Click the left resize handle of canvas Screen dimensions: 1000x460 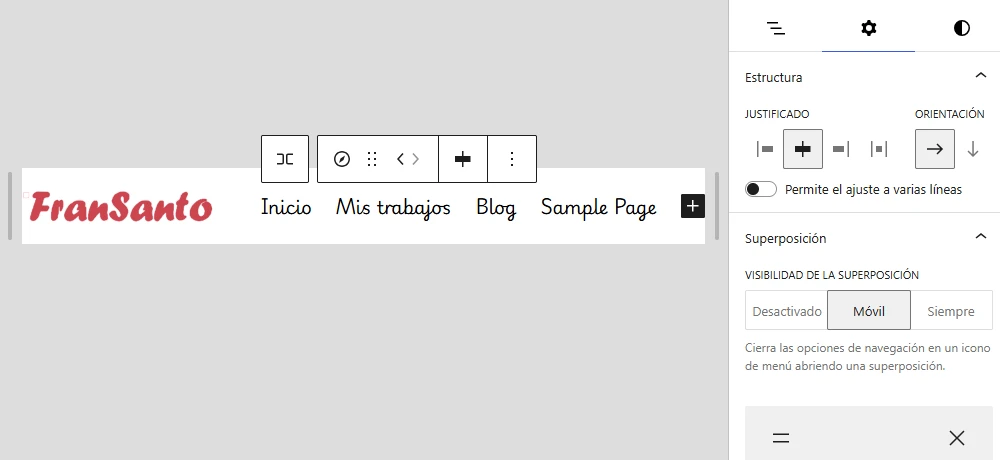(10, 206)
